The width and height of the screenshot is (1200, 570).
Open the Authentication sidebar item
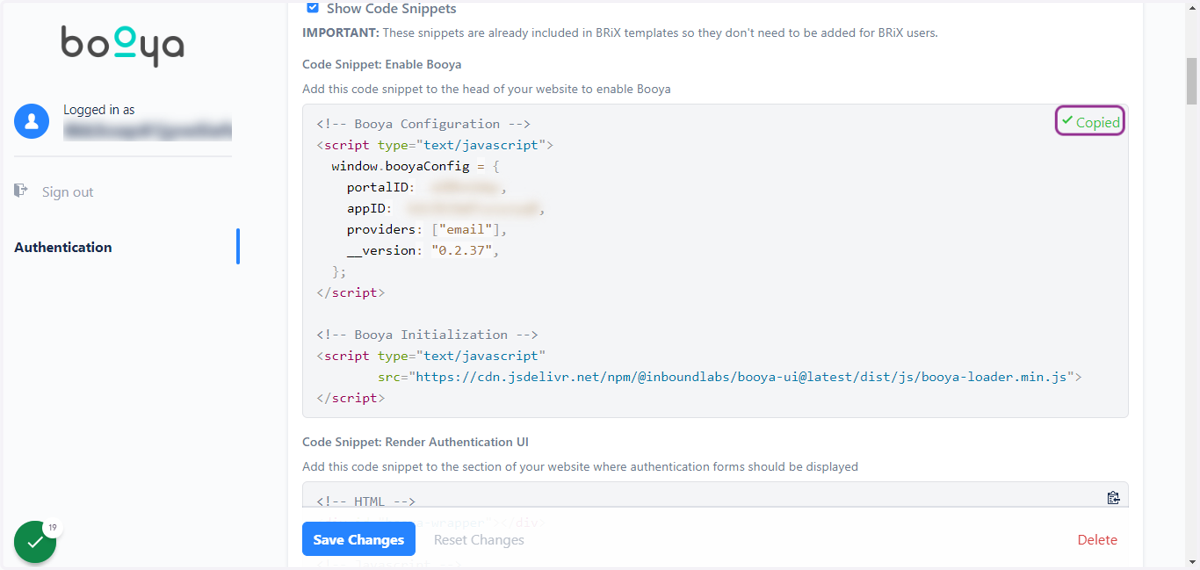[x=63, y=247]
